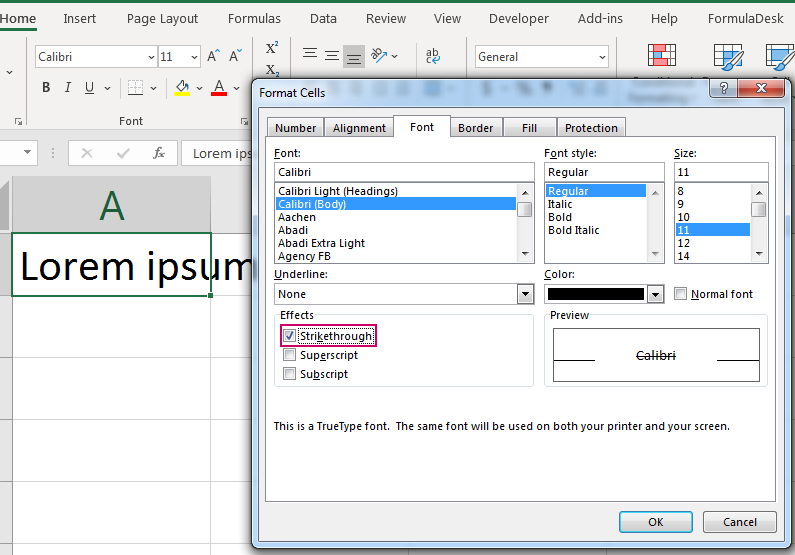This screenshot has width=795, height=555.
Task: Select Top Align icon
Action: tap(310, 54)
